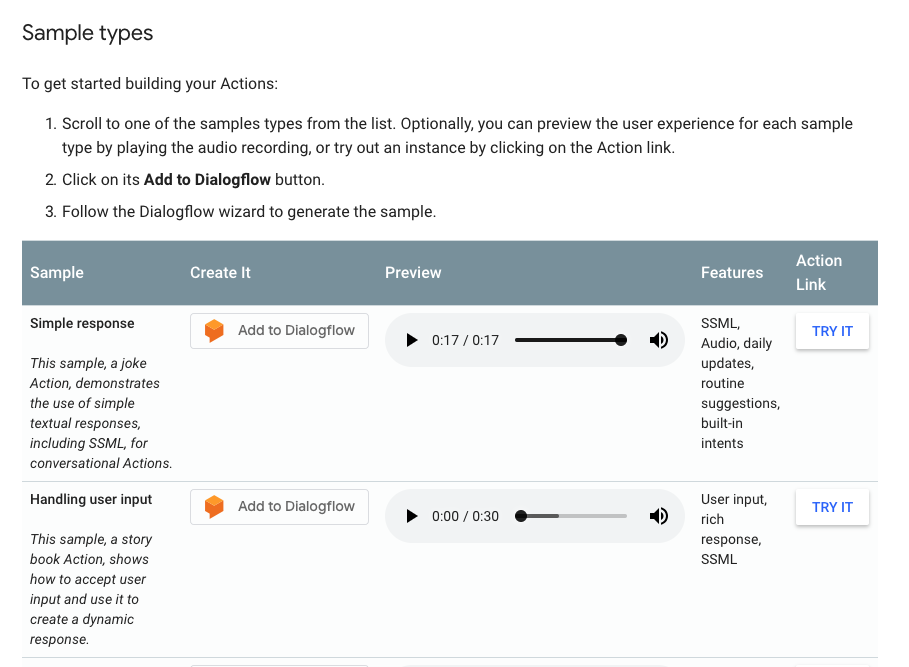Open TRY IT link for Handling user input
This screenshot has height=667, width=909.
[832, 507]
